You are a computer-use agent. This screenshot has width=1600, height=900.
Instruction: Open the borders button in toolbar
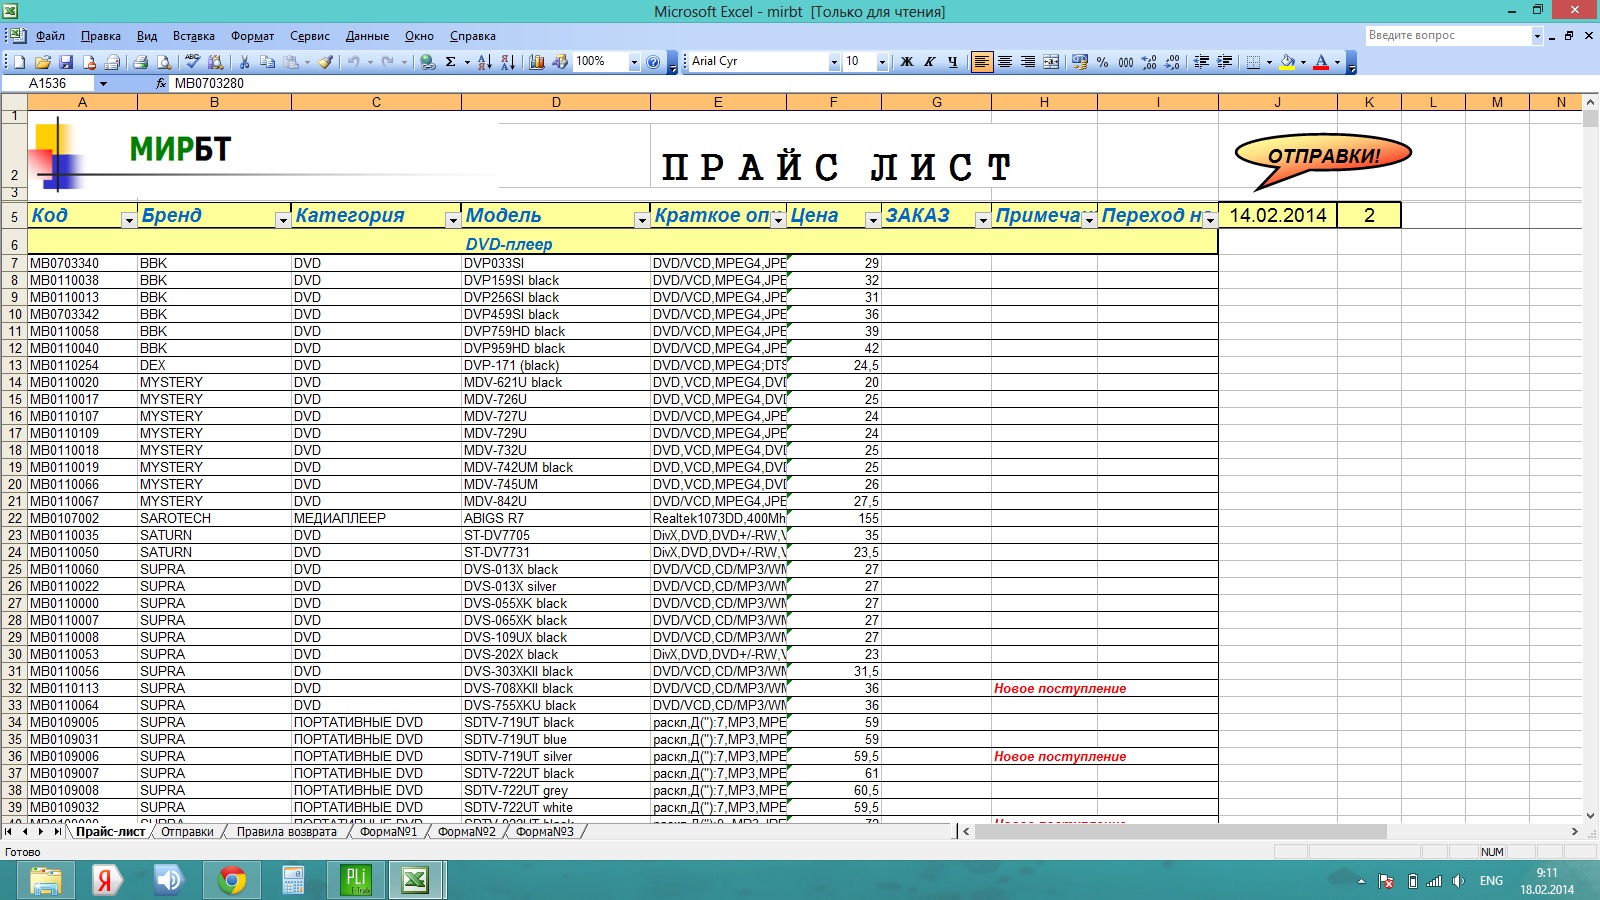pyautogui.click(x=1254, y=62)
